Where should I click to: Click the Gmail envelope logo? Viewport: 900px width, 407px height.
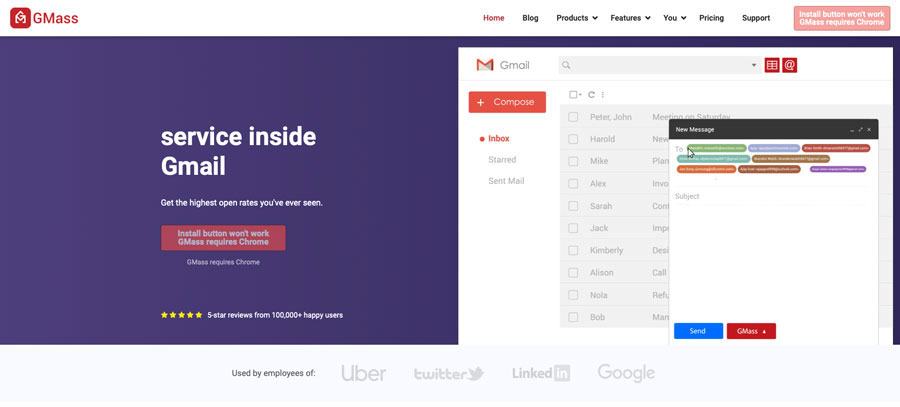pyautogui.click(x=485, y=65)
